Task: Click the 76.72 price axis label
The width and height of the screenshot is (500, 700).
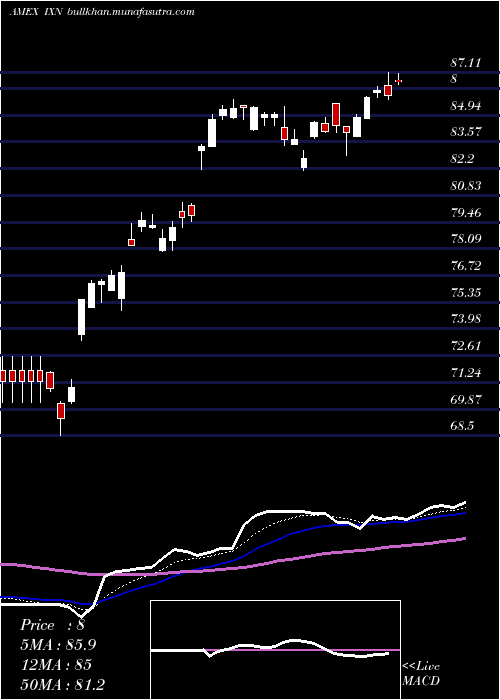Action: 466,266
